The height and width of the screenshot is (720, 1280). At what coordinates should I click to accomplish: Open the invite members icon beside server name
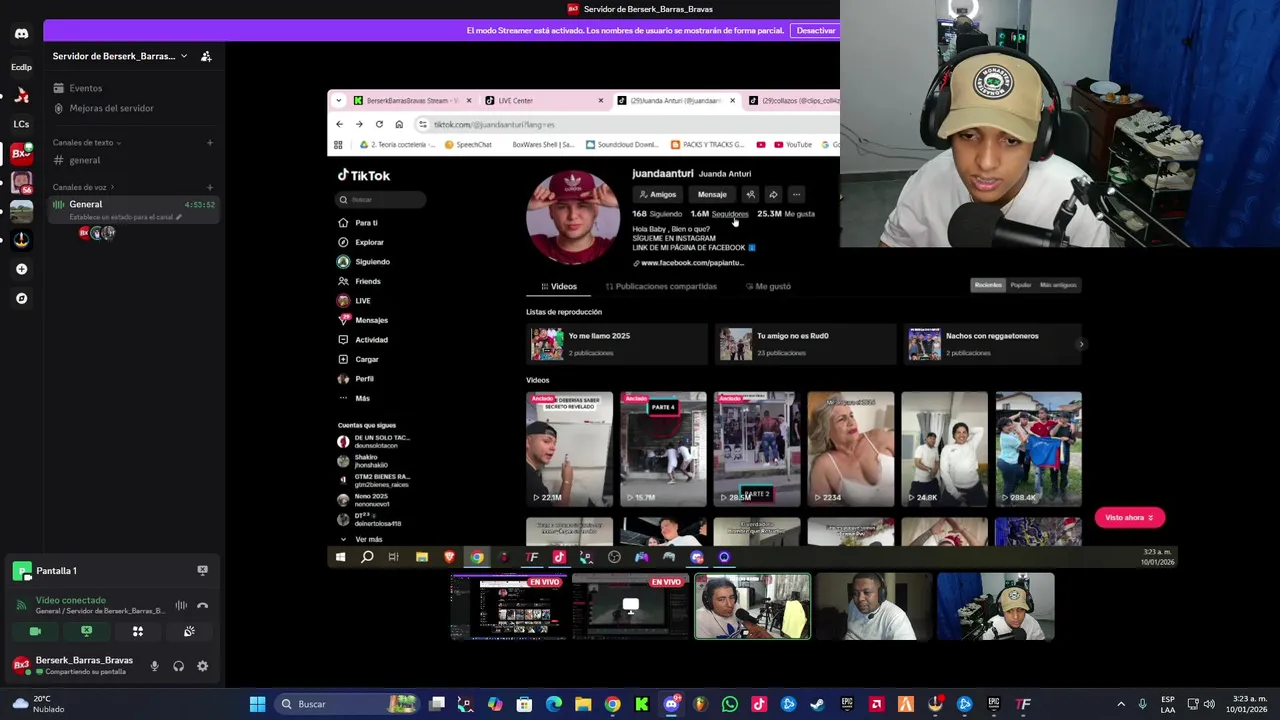click(x=206, y=56)
